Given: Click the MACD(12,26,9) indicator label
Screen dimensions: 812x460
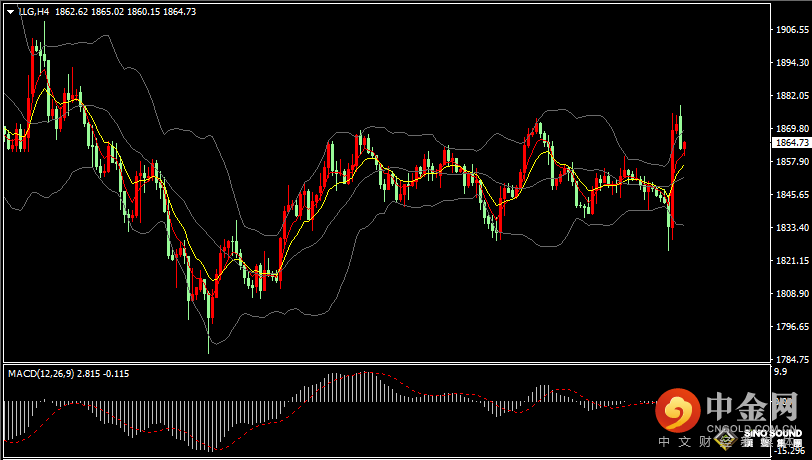Looking at the screenshot, I should pyautogui.click(x=41, y=373).
